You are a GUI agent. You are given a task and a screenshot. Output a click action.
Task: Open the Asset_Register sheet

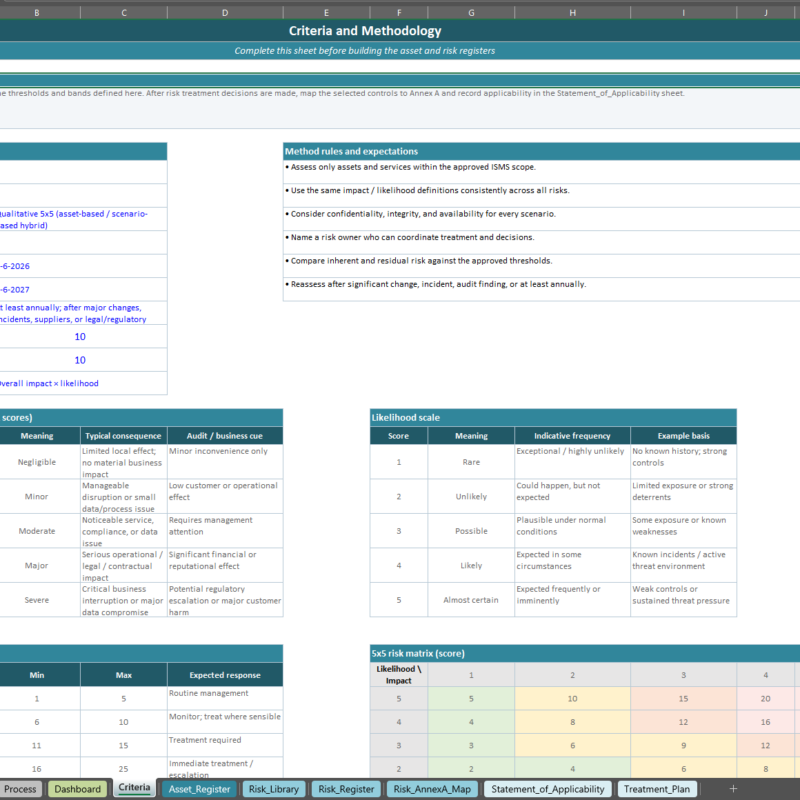(x=201, y=789)
